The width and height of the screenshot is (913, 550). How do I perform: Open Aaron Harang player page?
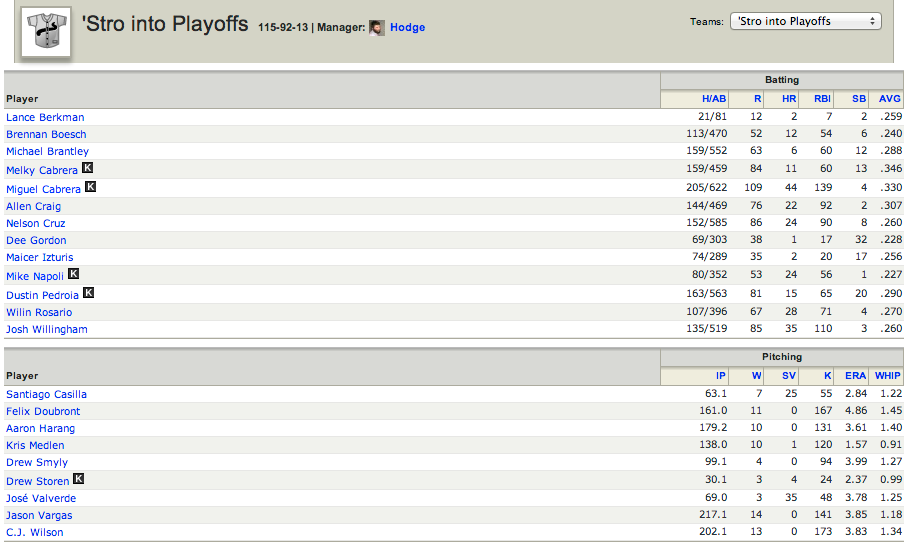40,428
